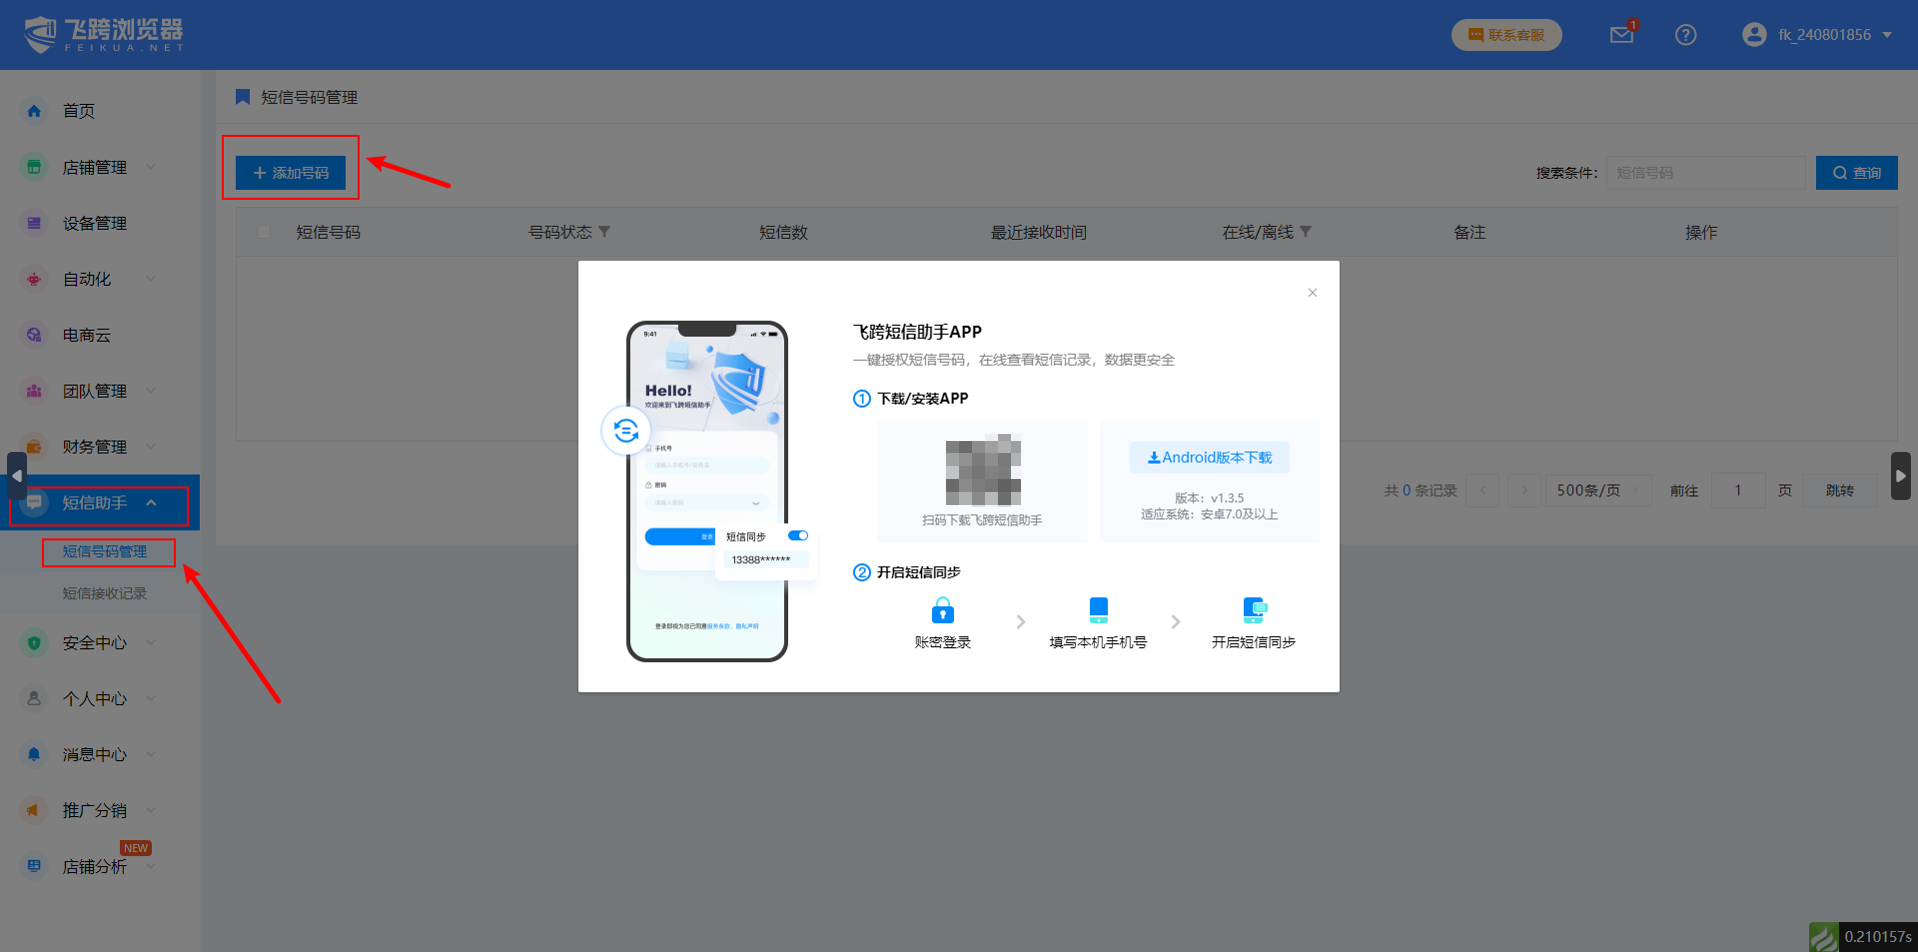The width and height of the screenshot is (1918, 952).
Task: Click the 在线/离线 filter icon
Action: tap(1305, 232)
